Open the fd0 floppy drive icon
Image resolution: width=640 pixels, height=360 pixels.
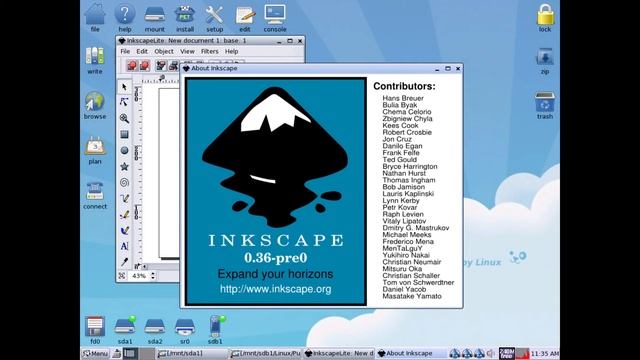[x=95, y=330]
